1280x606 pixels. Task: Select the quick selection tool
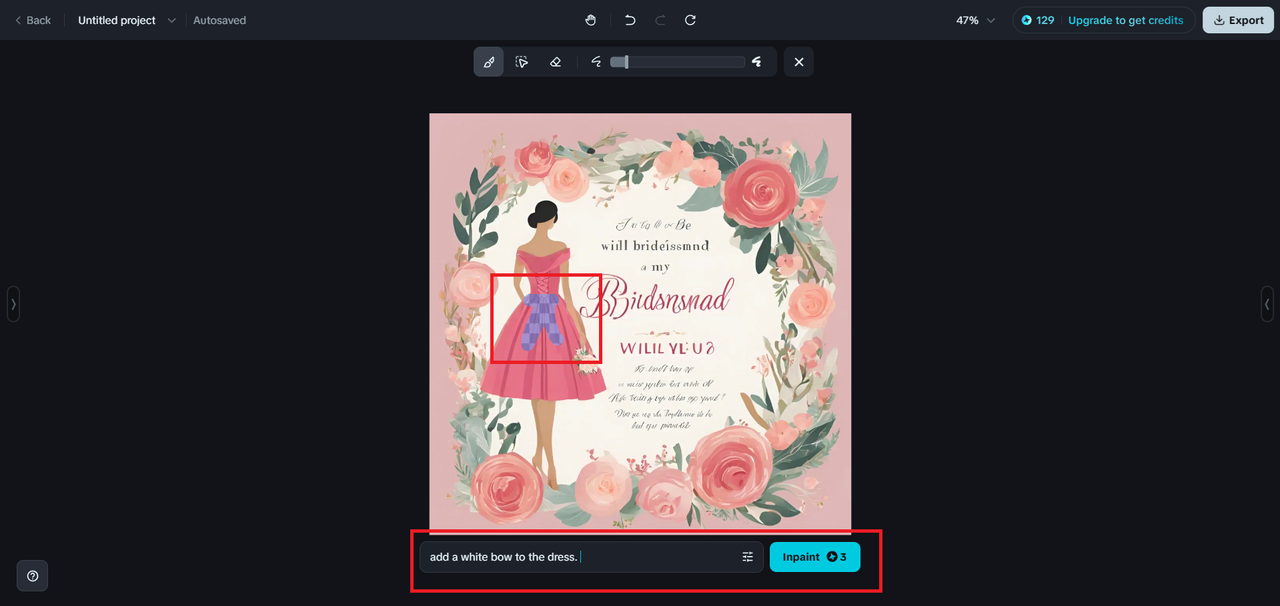tap(522, 62)
